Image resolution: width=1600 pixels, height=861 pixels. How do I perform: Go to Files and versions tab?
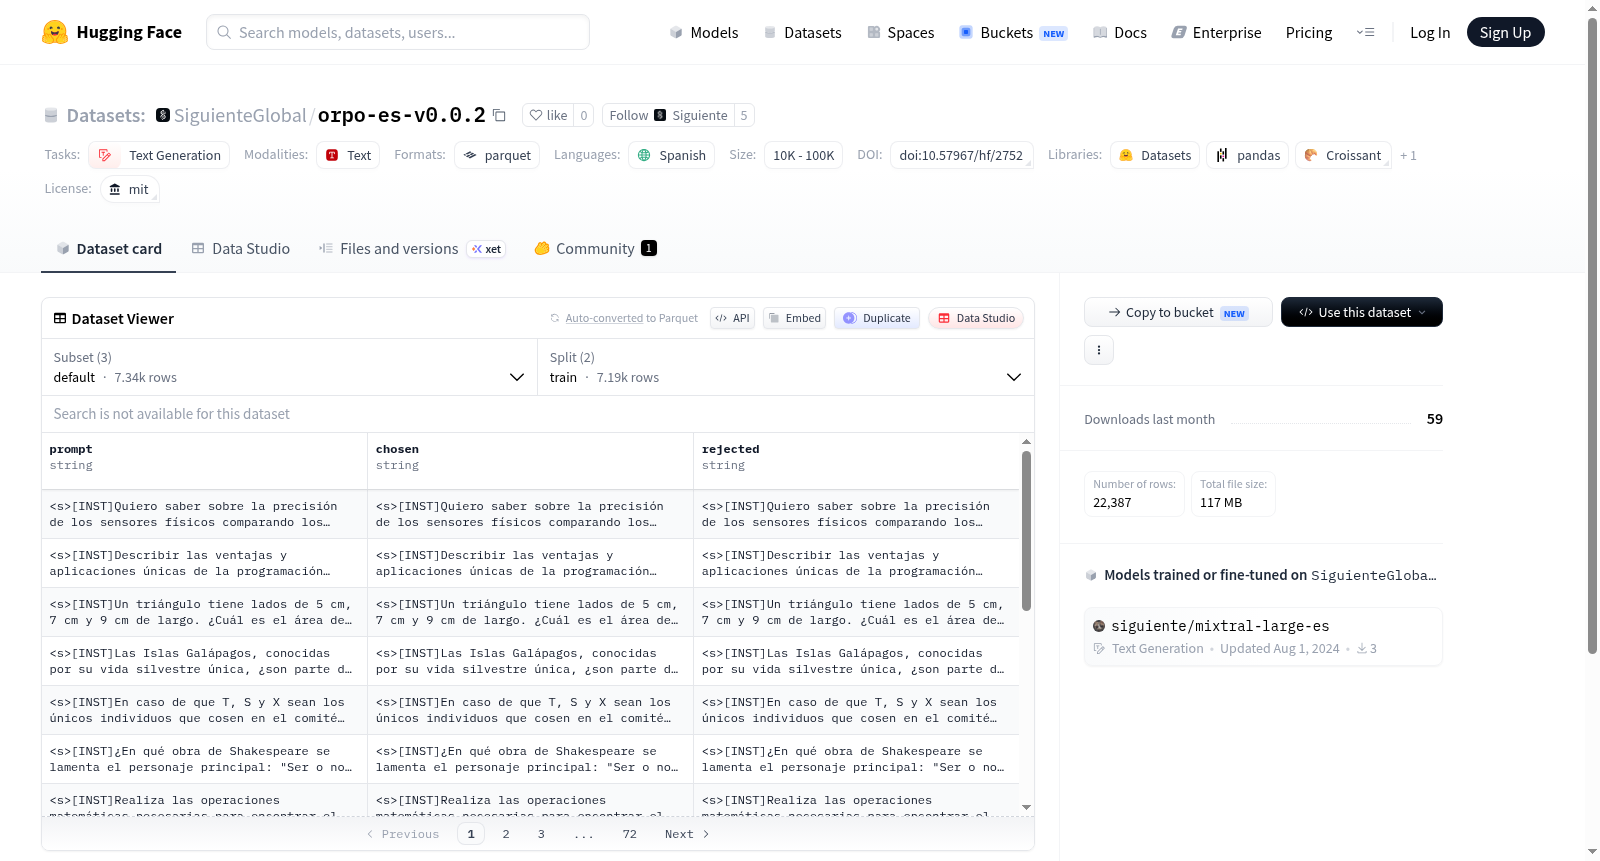tap(411, 248)
